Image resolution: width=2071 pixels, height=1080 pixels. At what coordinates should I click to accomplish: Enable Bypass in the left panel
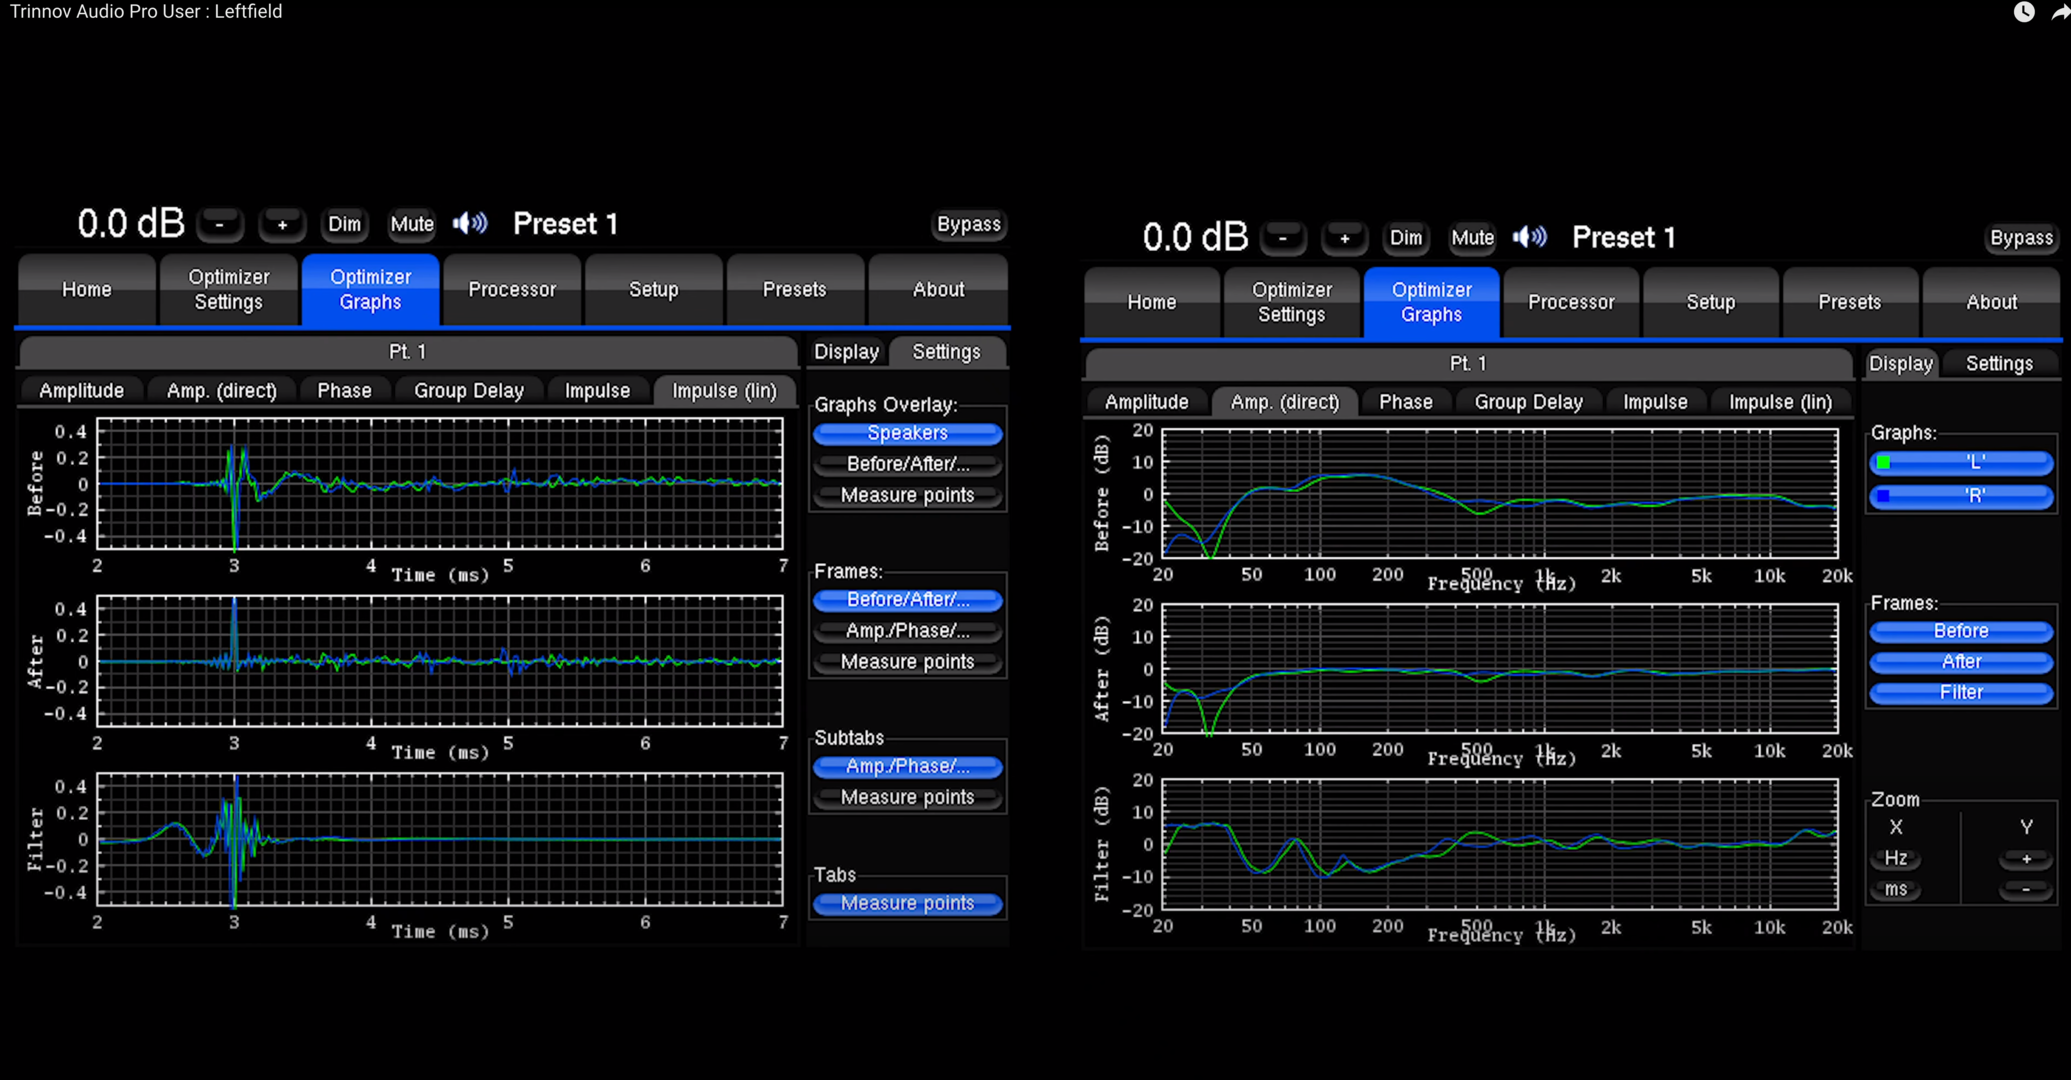click(x=968, y=224)
